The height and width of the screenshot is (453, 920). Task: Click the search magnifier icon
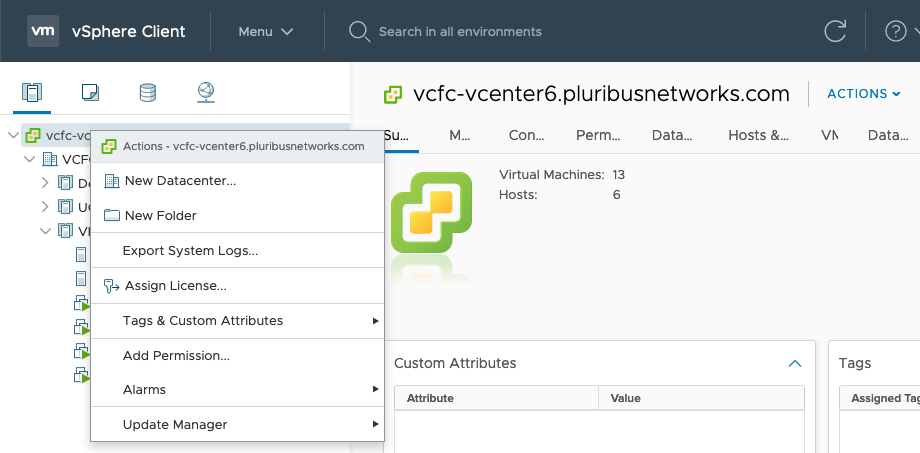click(x=359, y=32)
